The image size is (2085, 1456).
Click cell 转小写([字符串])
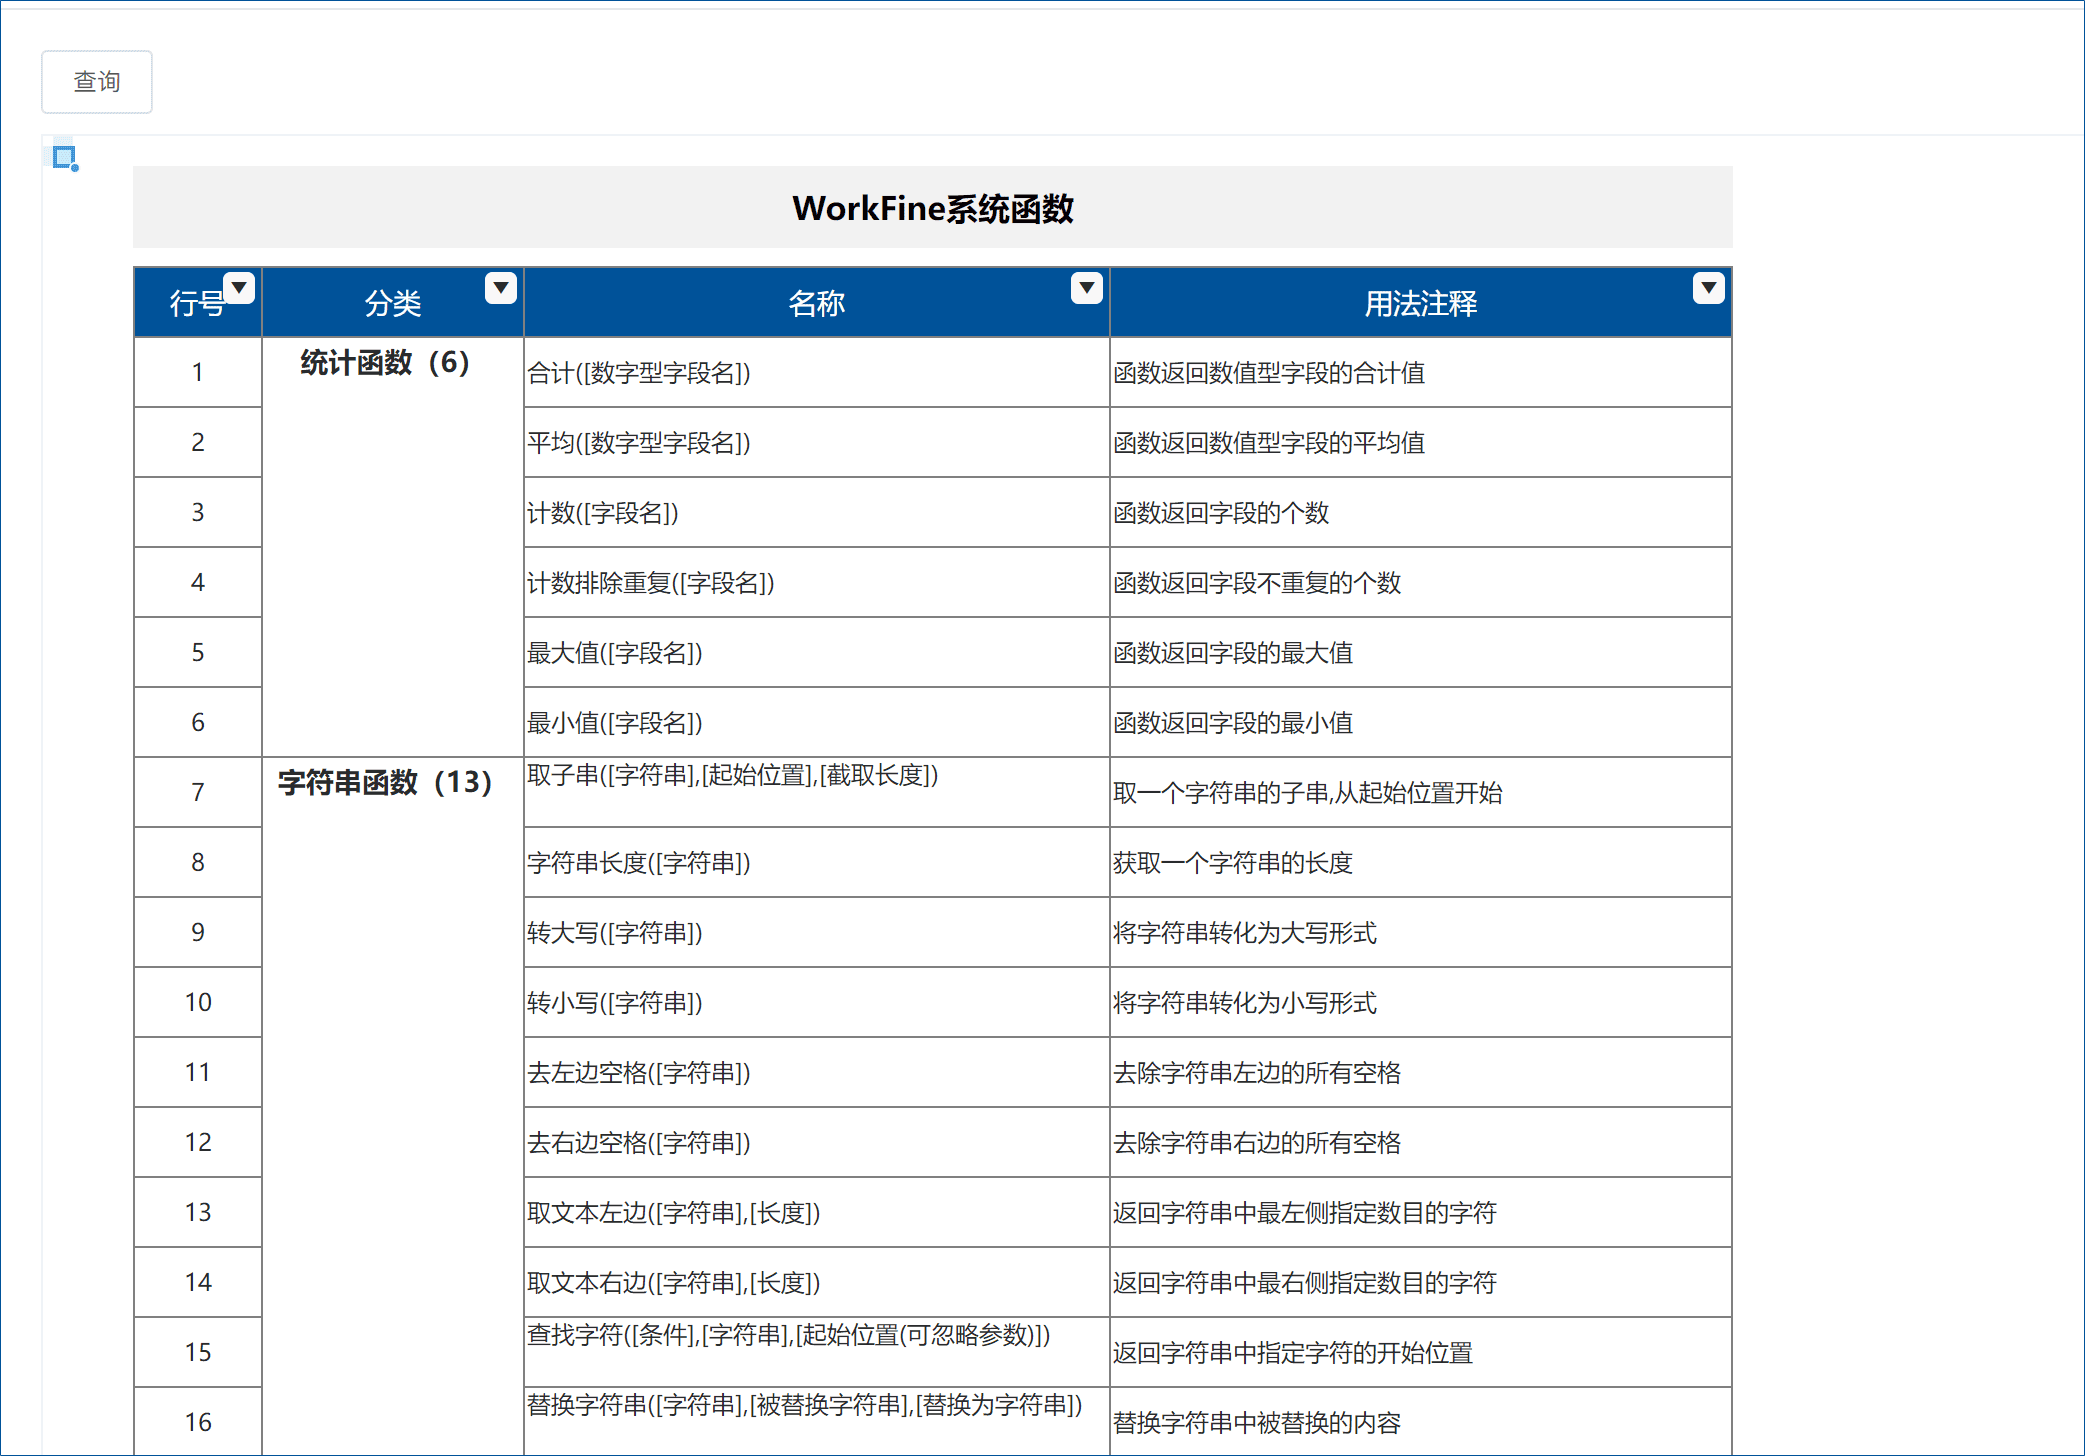click(817, 1003)
